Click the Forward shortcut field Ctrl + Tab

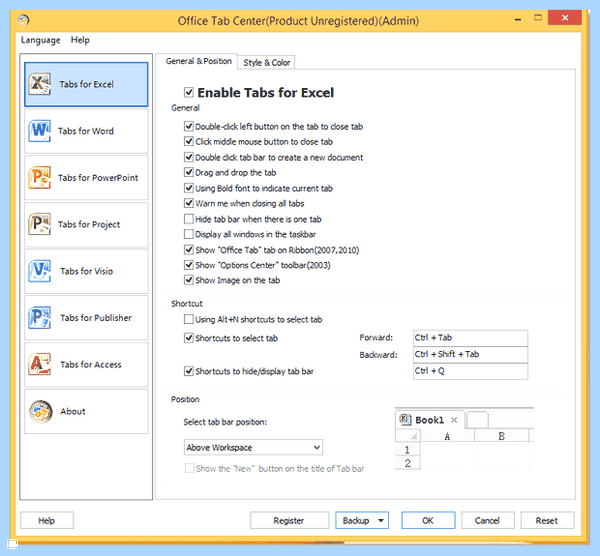[x=470, y=338]
